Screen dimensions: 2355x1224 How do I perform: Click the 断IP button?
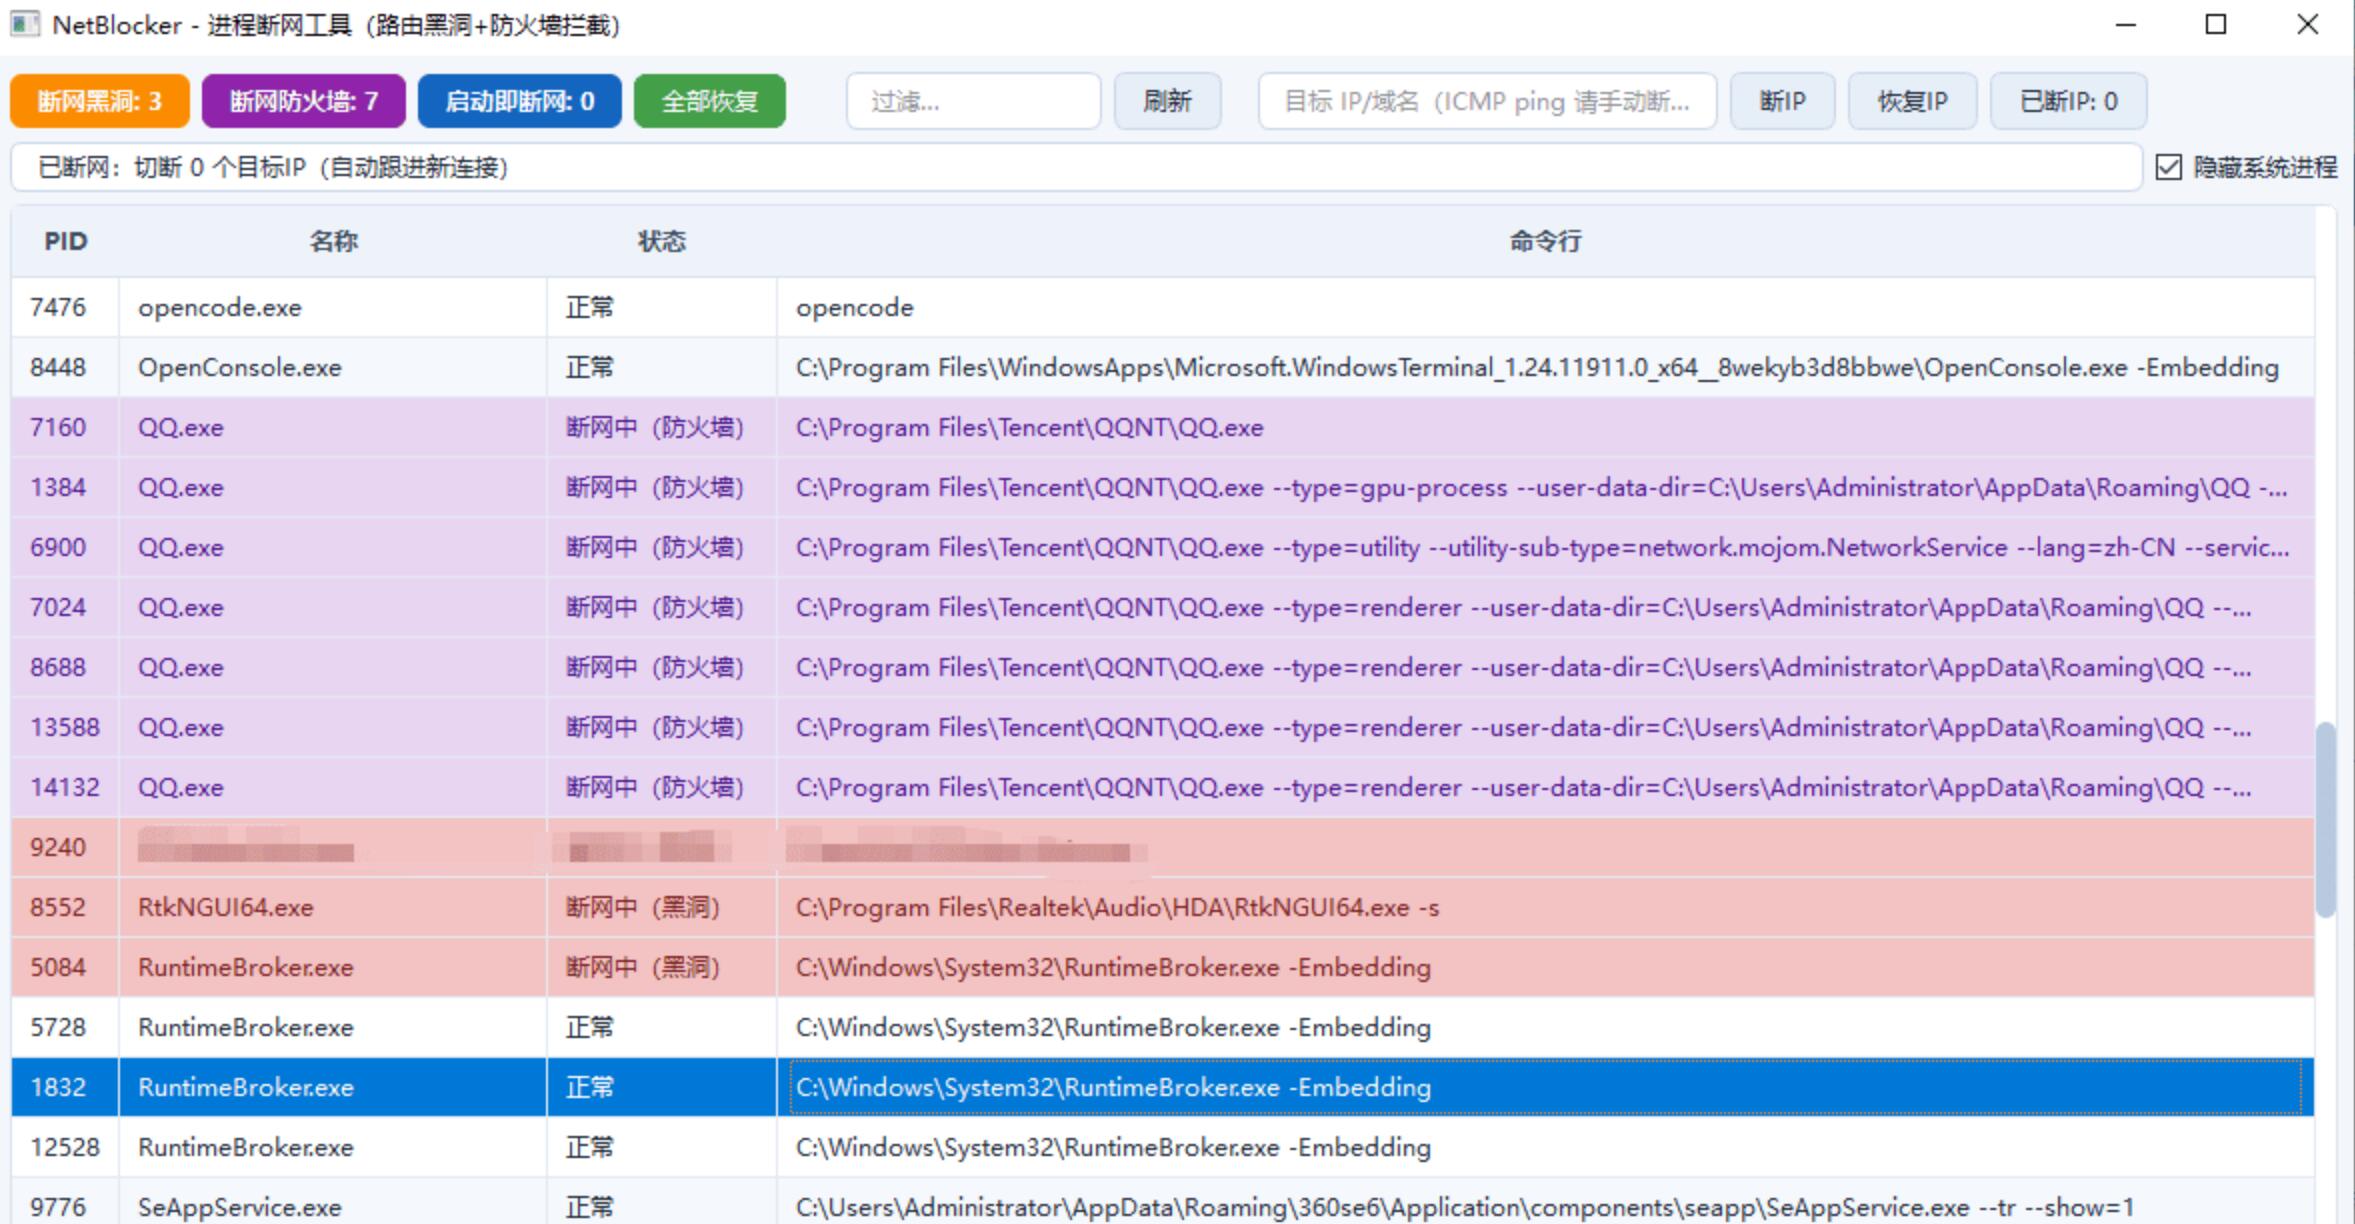[x=1782, y=101]
